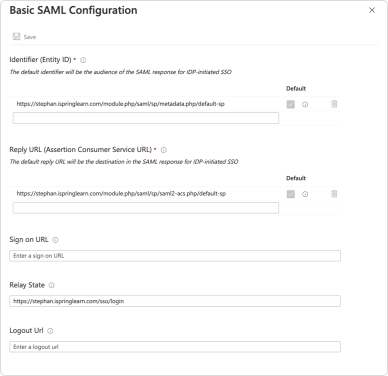Screen dimensions: 388x376
Task: Select the metadata.php/default-sp identifier URL text
Action: (121, 104)
